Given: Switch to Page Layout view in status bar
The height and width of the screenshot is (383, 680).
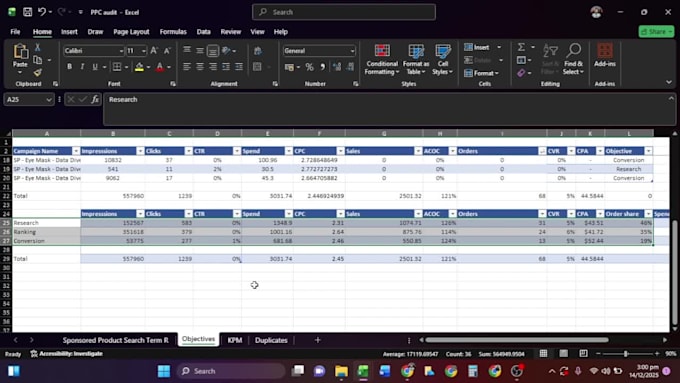Looking at the screenshot, I should pyautogui.click(x=563, y=354).
